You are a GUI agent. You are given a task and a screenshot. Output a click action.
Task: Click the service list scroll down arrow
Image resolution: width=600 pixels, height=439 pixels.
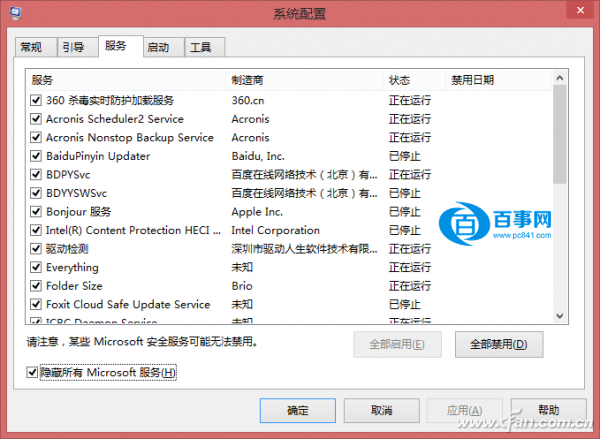[560, 316]
